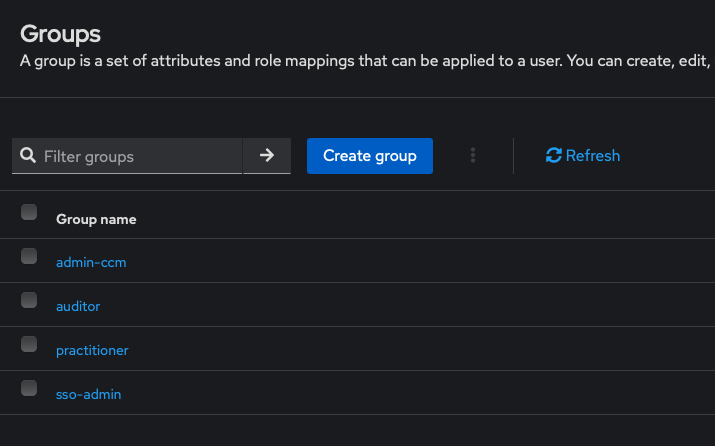Viewport: 715px width, 446px height.
Task: Open the auditor group details
Action: coord(78,306)
